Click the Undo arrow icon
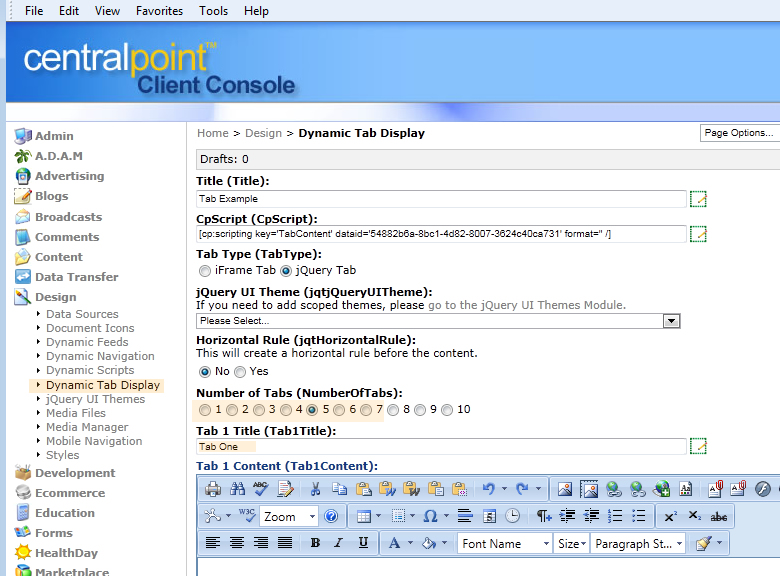Viewport: 780px width, 576px height. pos(488,489)
